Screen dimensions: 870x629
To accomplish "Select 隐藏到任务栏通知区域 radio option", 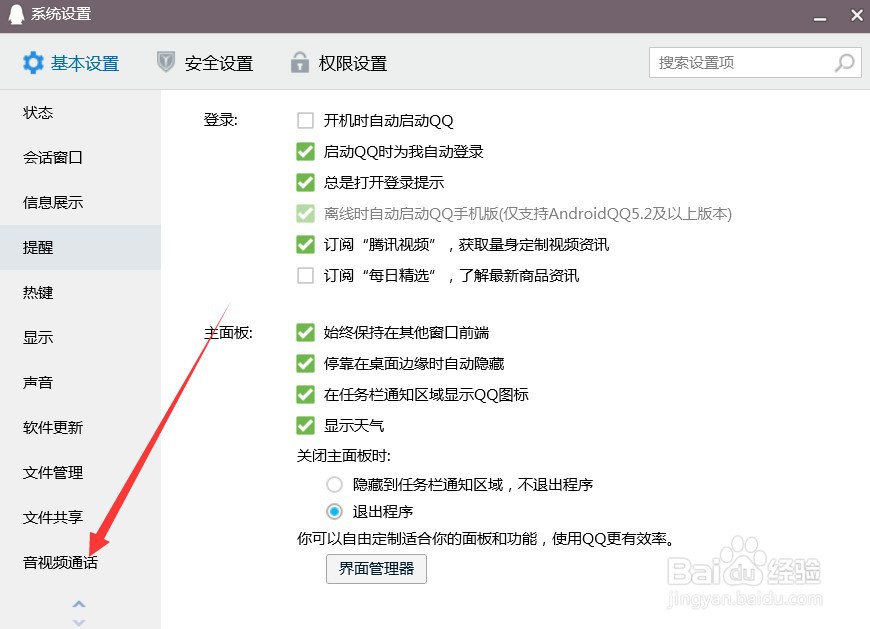I will [x=334, y=485].
